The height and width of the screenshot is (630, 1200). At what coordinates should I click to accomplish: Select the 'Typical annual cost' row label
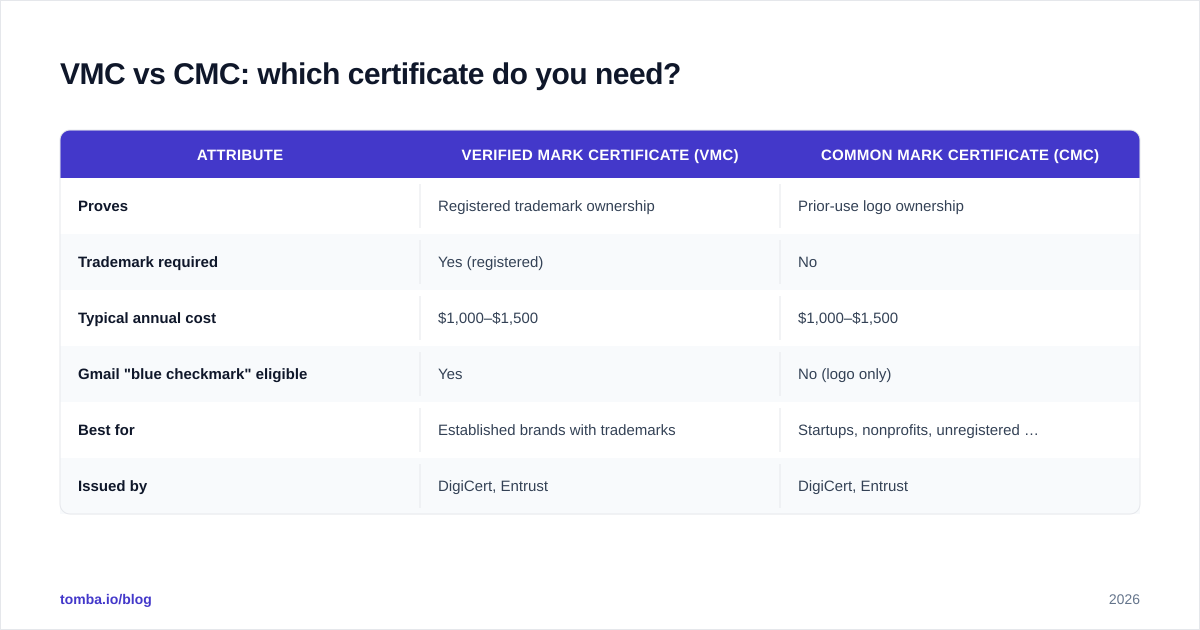[147, 318]
